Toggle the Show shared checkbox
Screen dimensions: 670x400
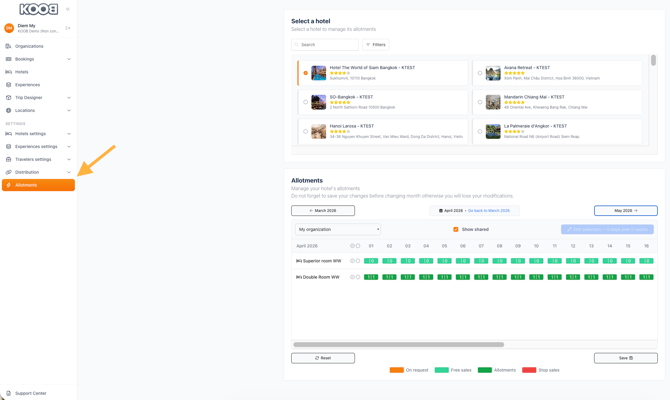point(456,229)
